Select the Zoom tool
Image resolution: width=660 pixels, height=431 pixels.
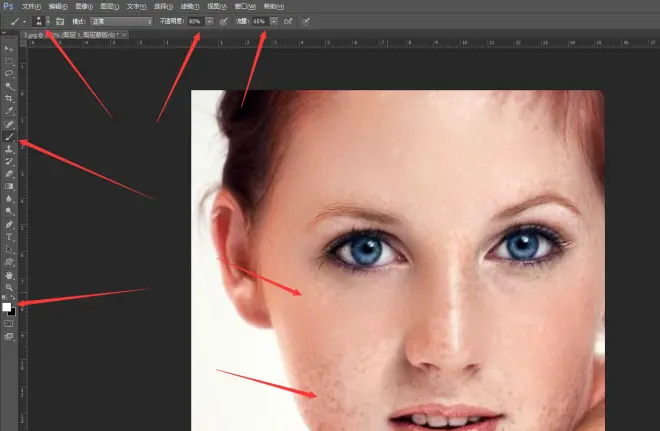9,288
